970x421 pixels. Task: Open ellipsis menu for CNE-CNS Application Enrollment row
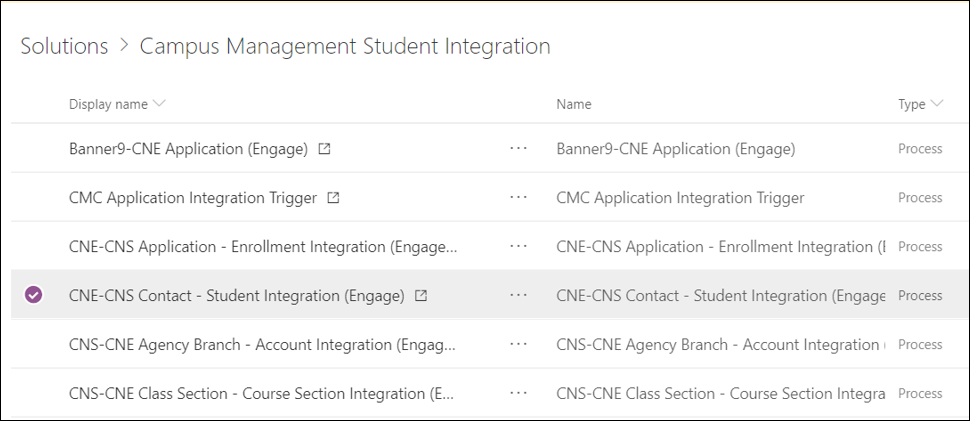518,247
